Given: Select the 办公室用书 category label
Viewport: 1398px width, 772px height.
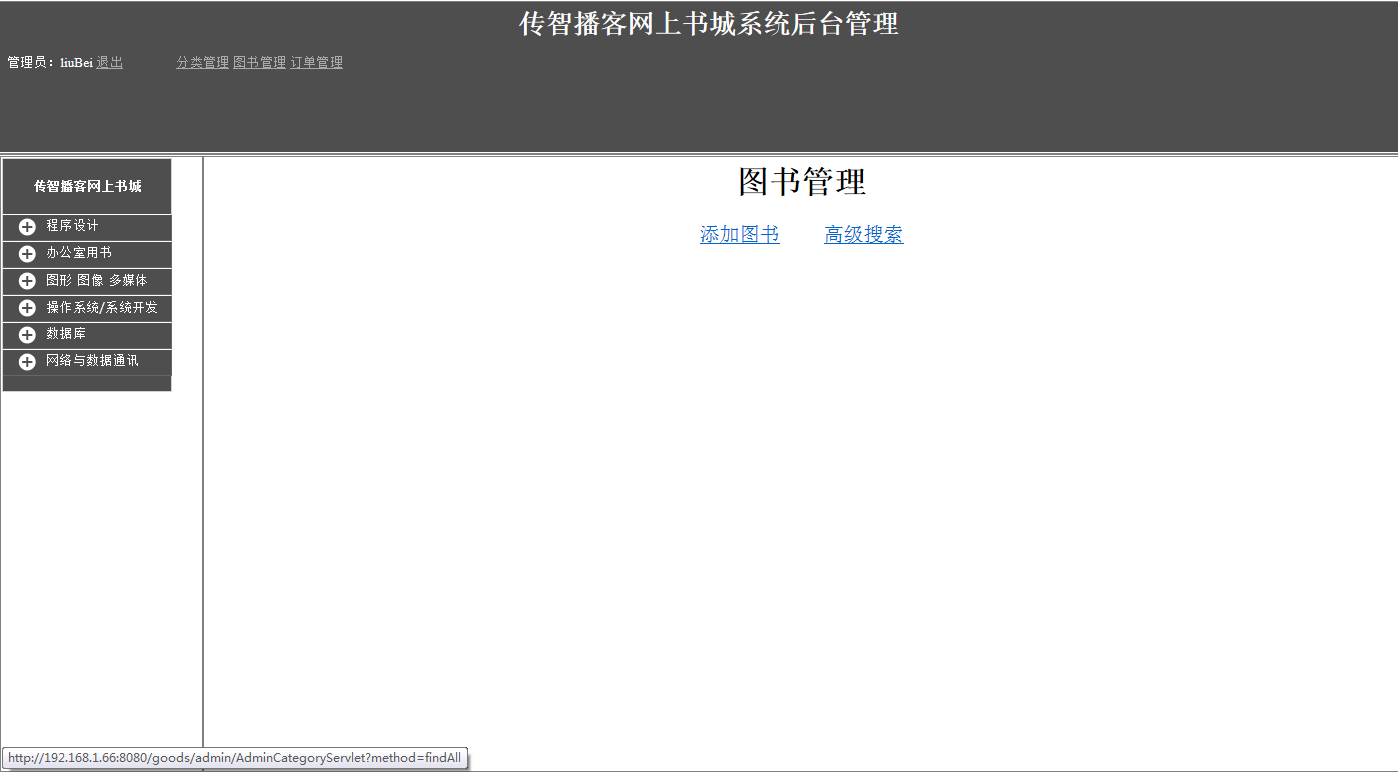Looking at the screenshot, I should coord(79,253).
